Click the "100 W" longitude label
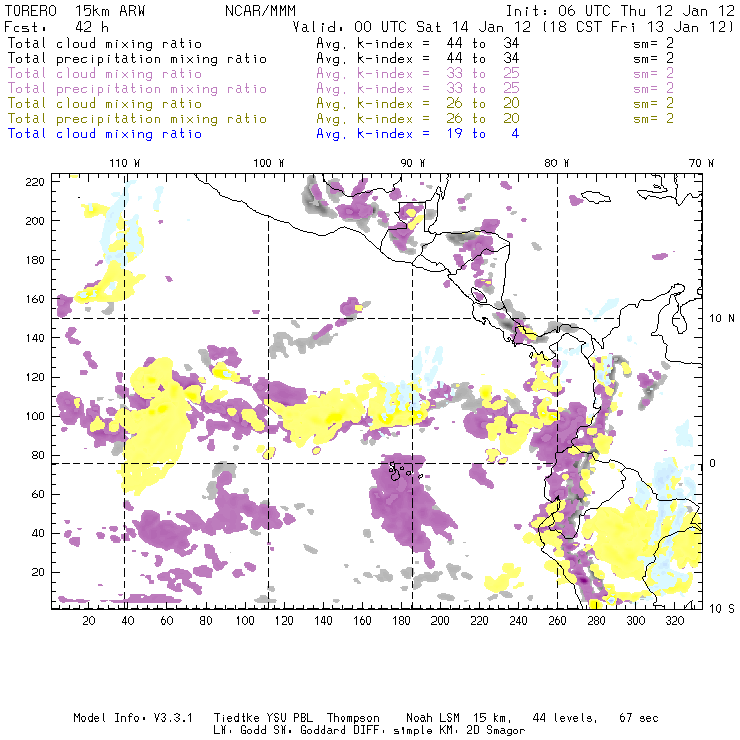This screenshot has width=740, height=740. [269, 163]
